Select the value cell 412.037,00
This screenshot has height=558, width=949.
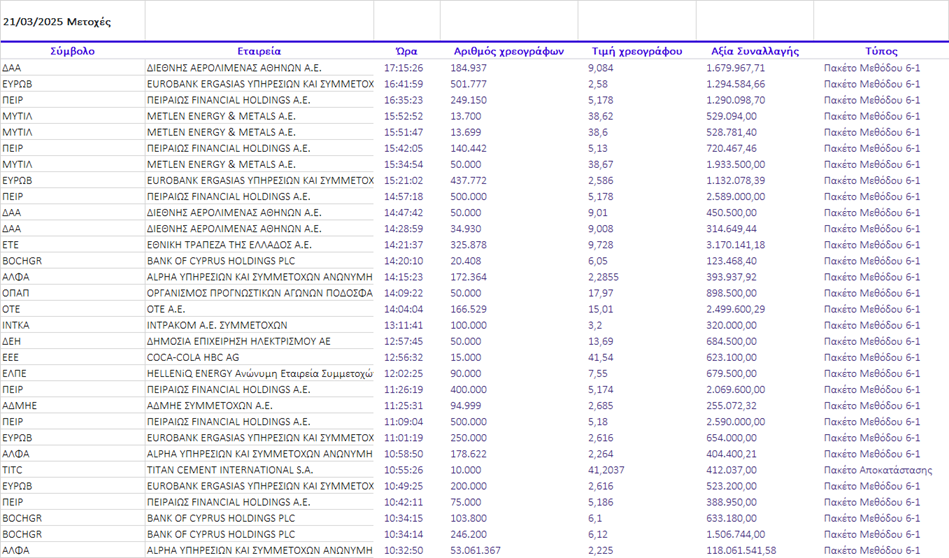[x=731, y=470]
